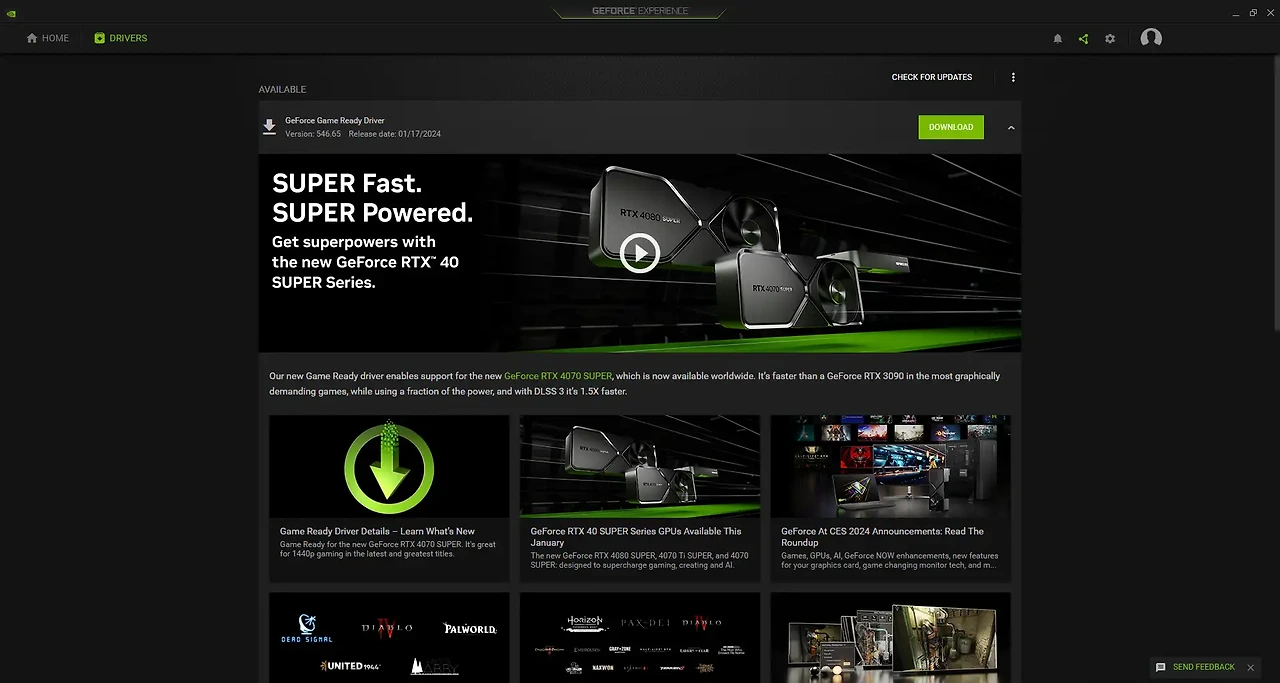The width and height of the screenshot is (1280, 683).
Task: Open the Palworld and Diablo games card
Action: 389,638
